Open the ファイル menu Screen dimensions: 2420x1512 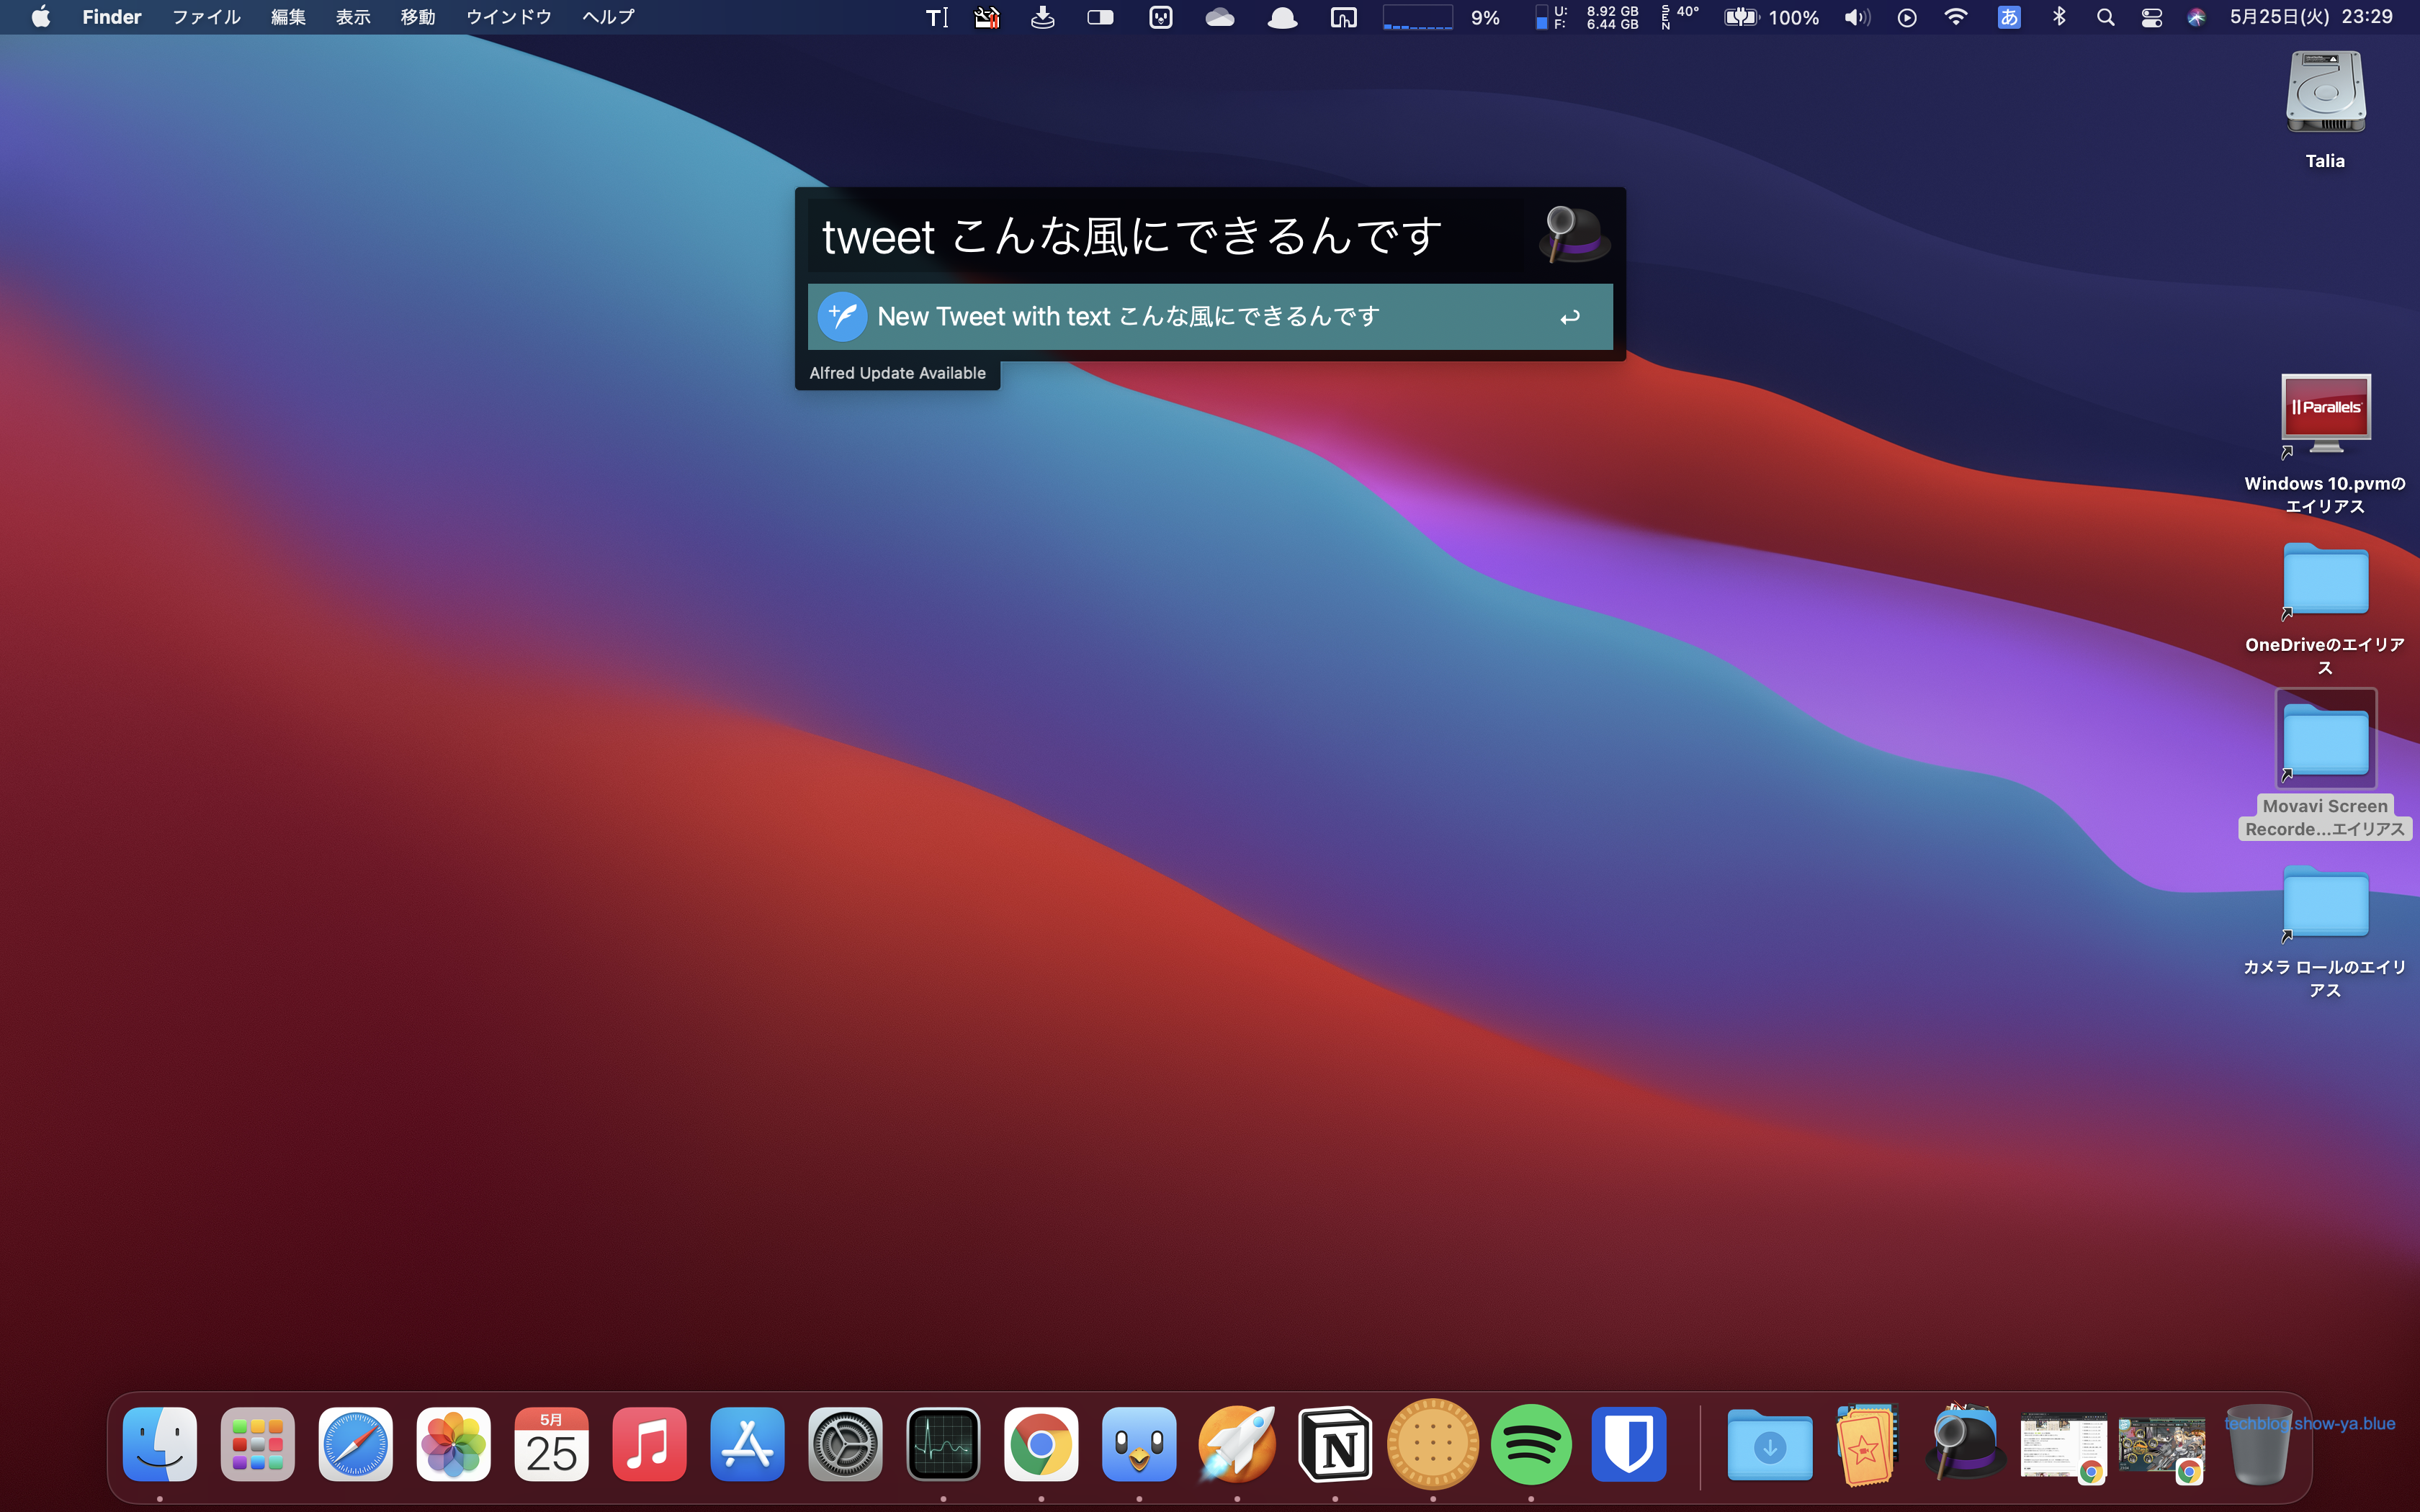tap(206, 17)
